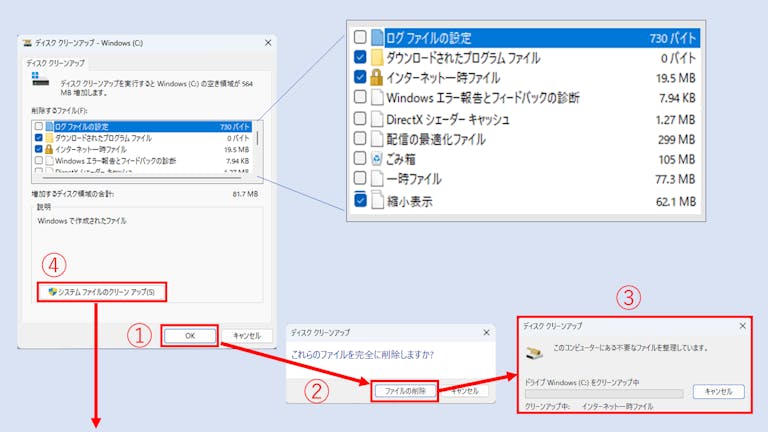The height and width of the screenshot is (432, 768).
Task: Select ごみ箱 row name
Action: 401,159
